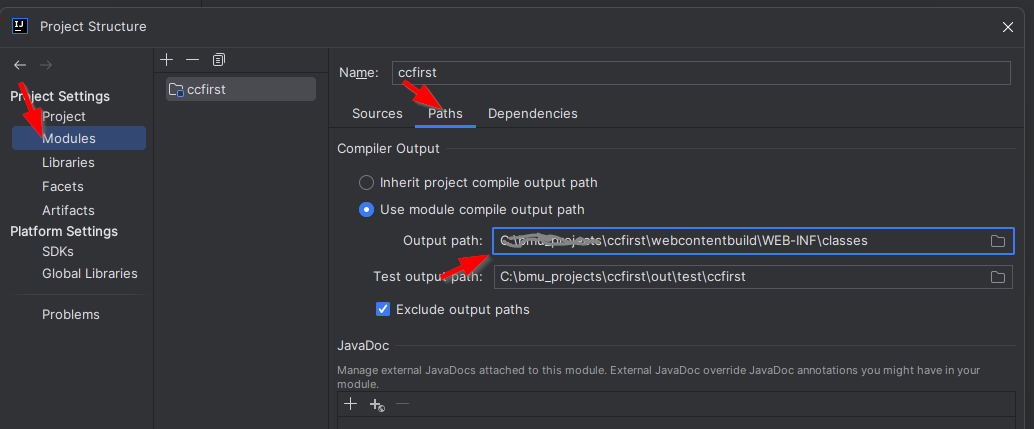Click the copy module icon
Viewport: 1034px width, 429px height.
[x=219, y=60]
